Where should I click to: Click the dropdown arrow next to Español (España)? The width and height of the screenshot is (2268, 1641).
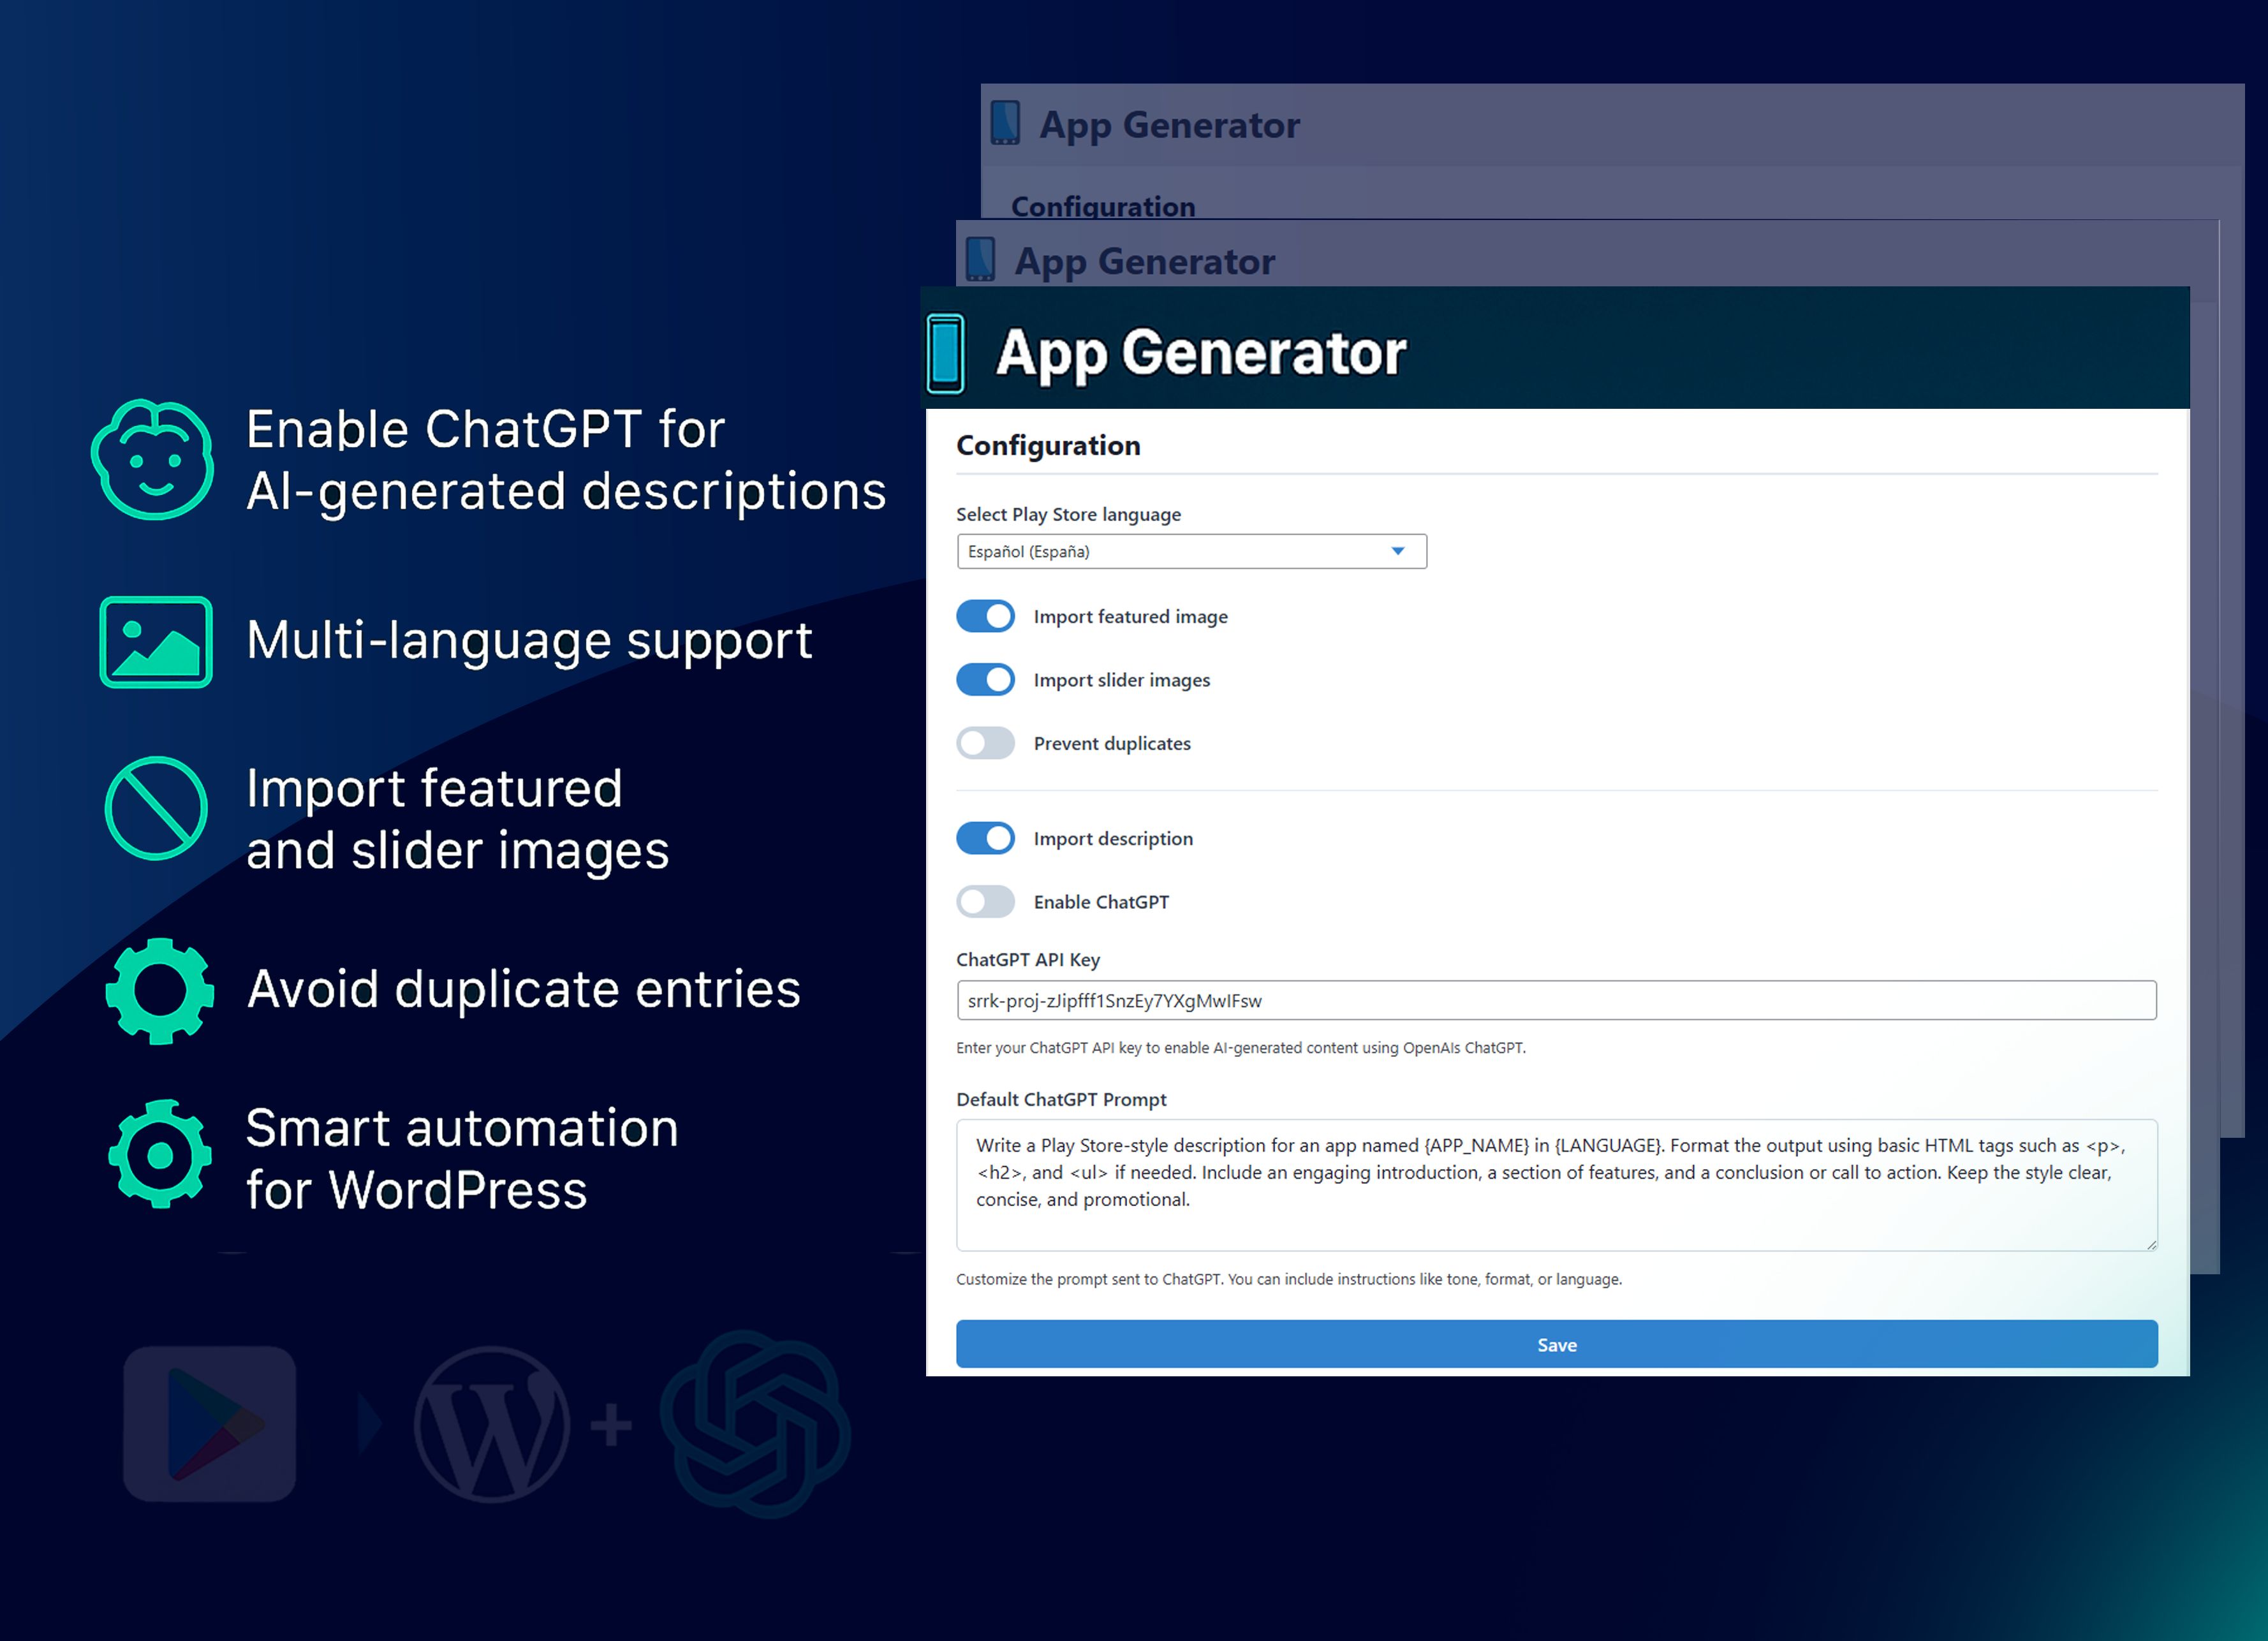(1398, 552)
